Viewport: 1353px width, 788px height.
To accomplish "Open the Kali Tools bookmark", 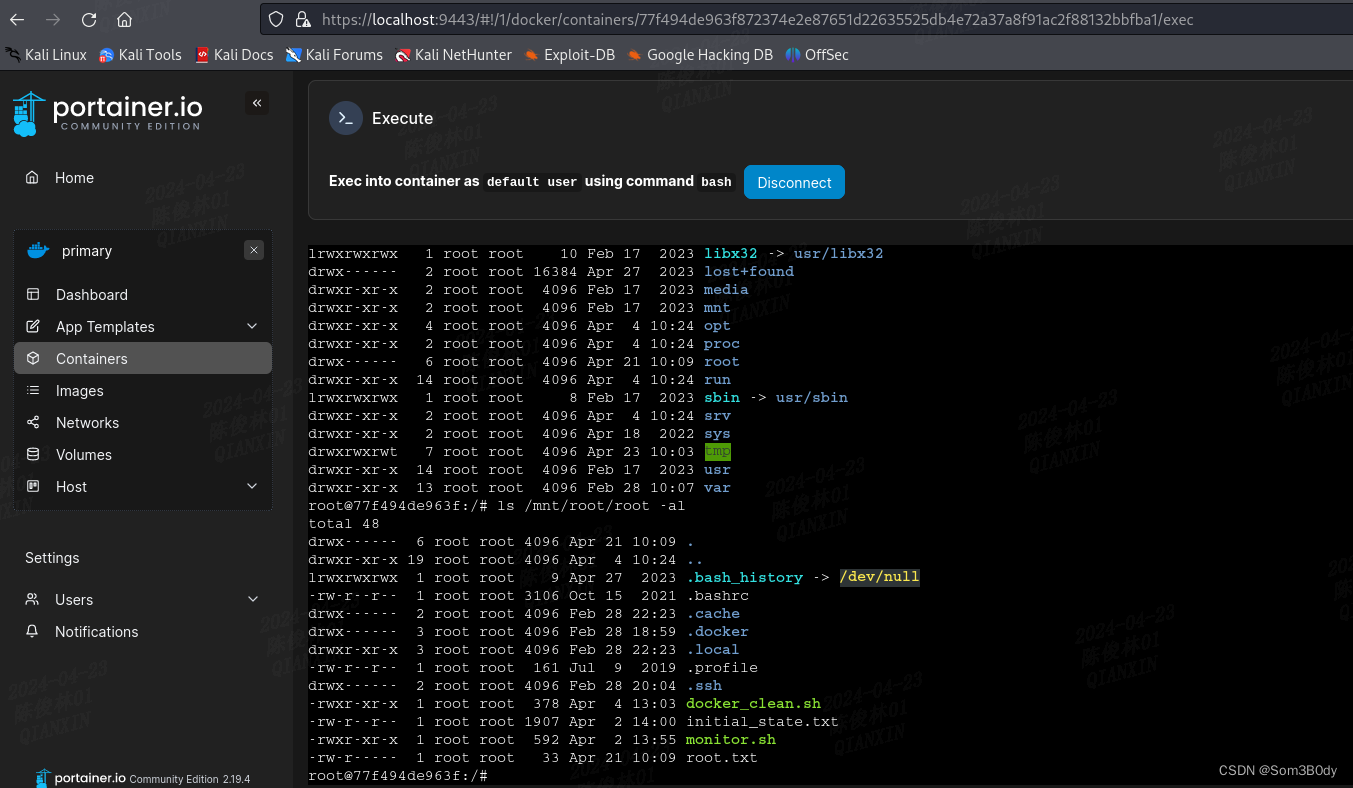I will tap(140, 55).
